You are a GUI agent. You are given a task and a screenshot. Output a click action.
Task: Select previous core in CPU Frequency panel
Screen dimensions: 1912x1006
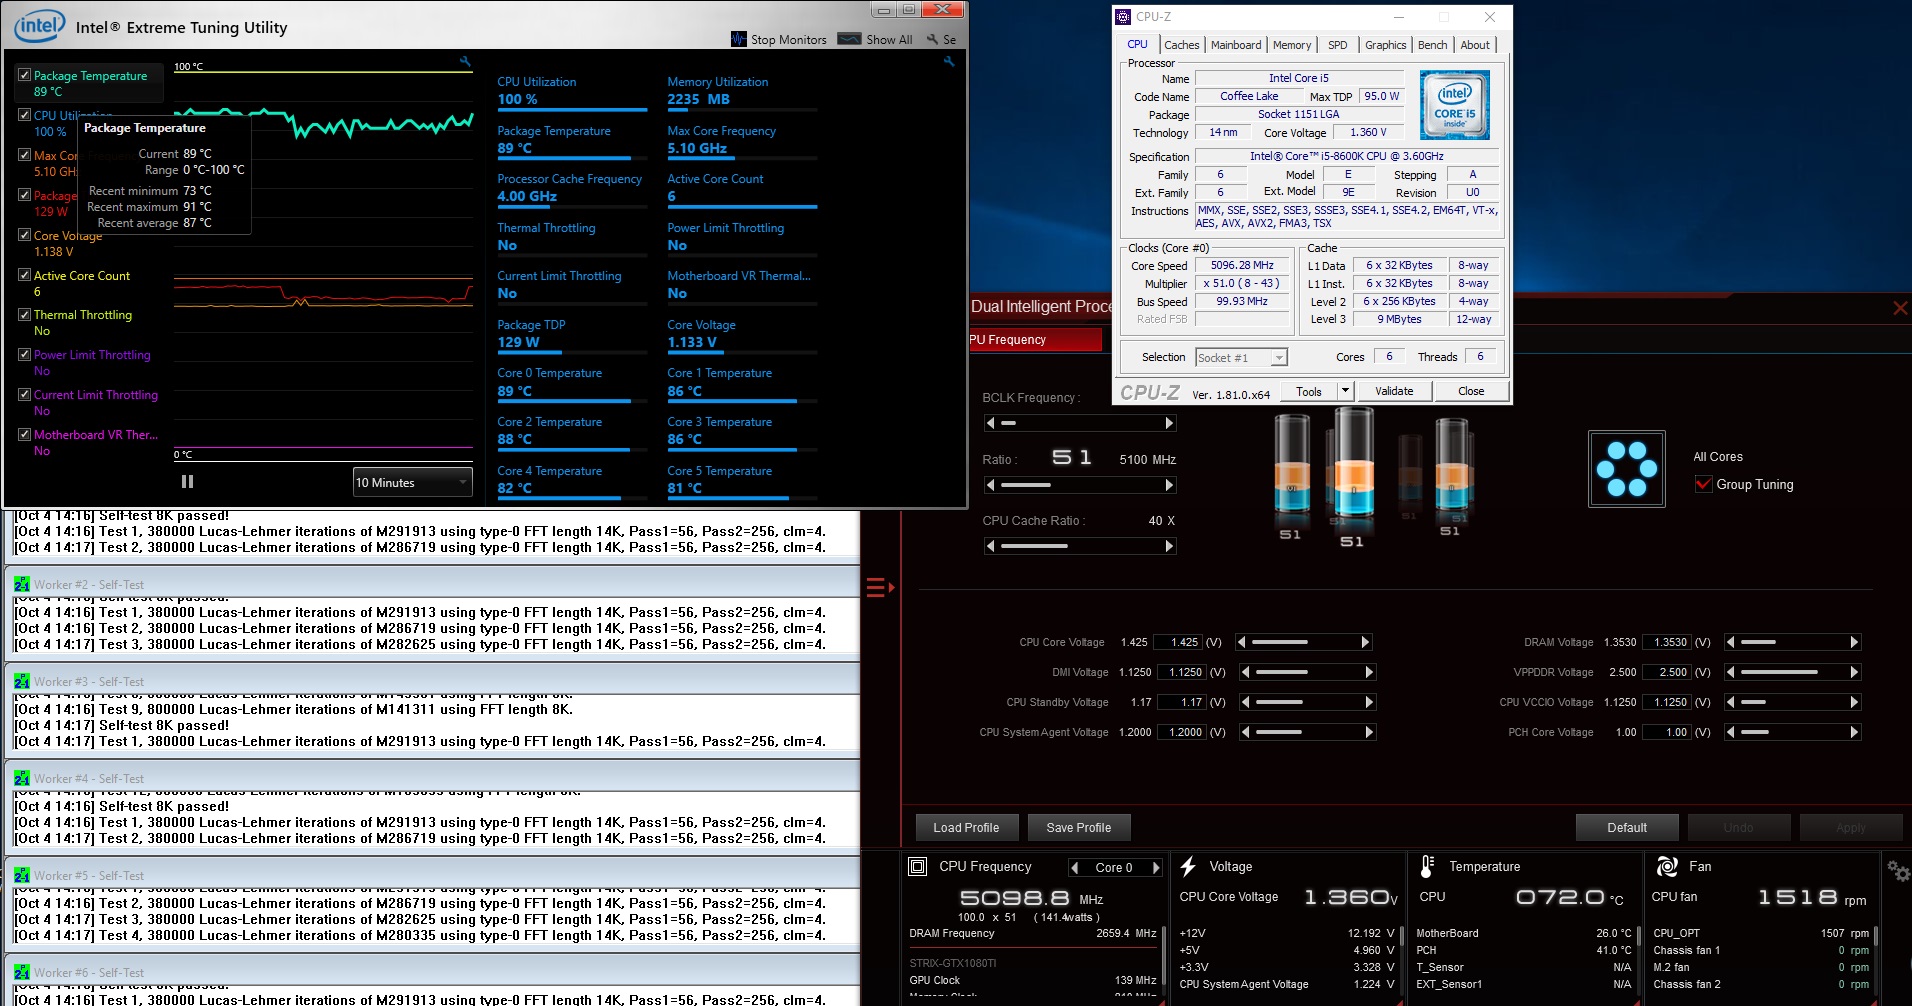point(1075,868)
